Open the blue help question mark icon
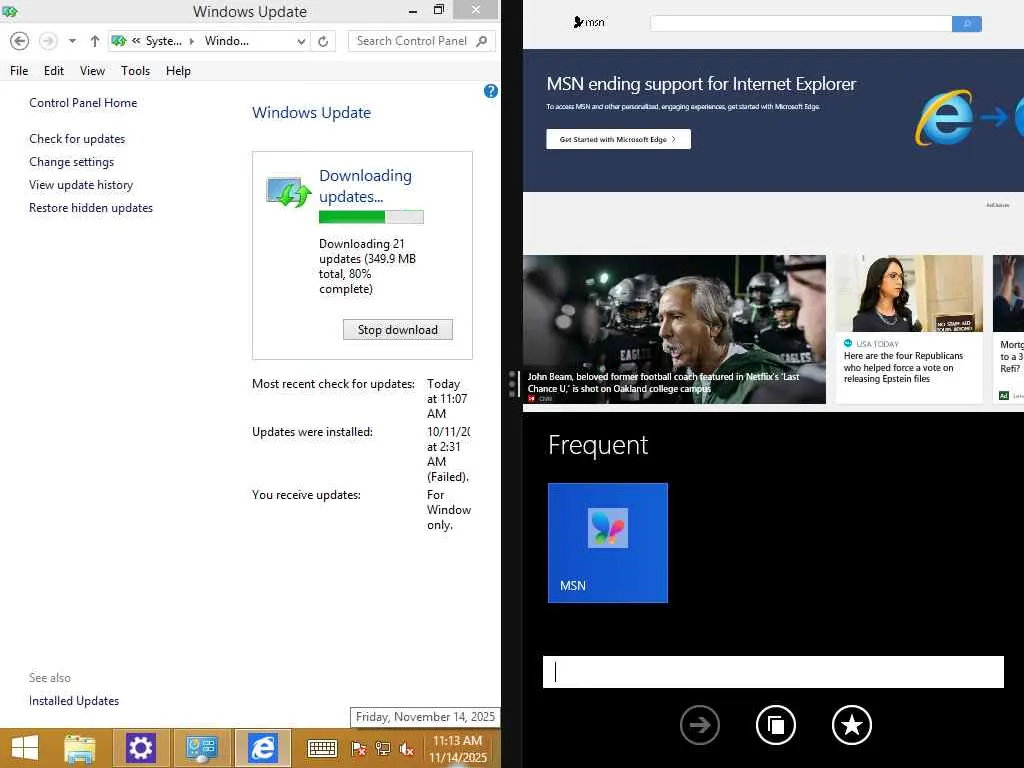1024x768 pixels. click(490, 91)
